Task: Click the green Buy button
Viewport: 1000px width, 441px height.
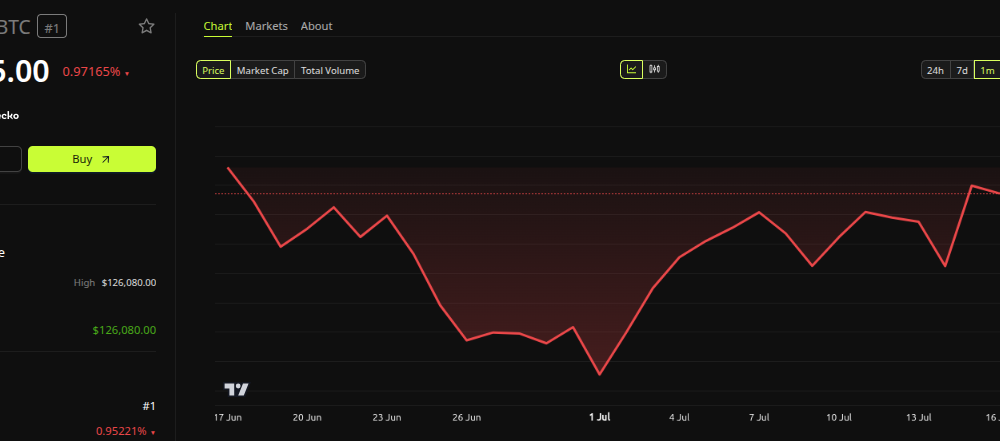Action: coord(92,159)
